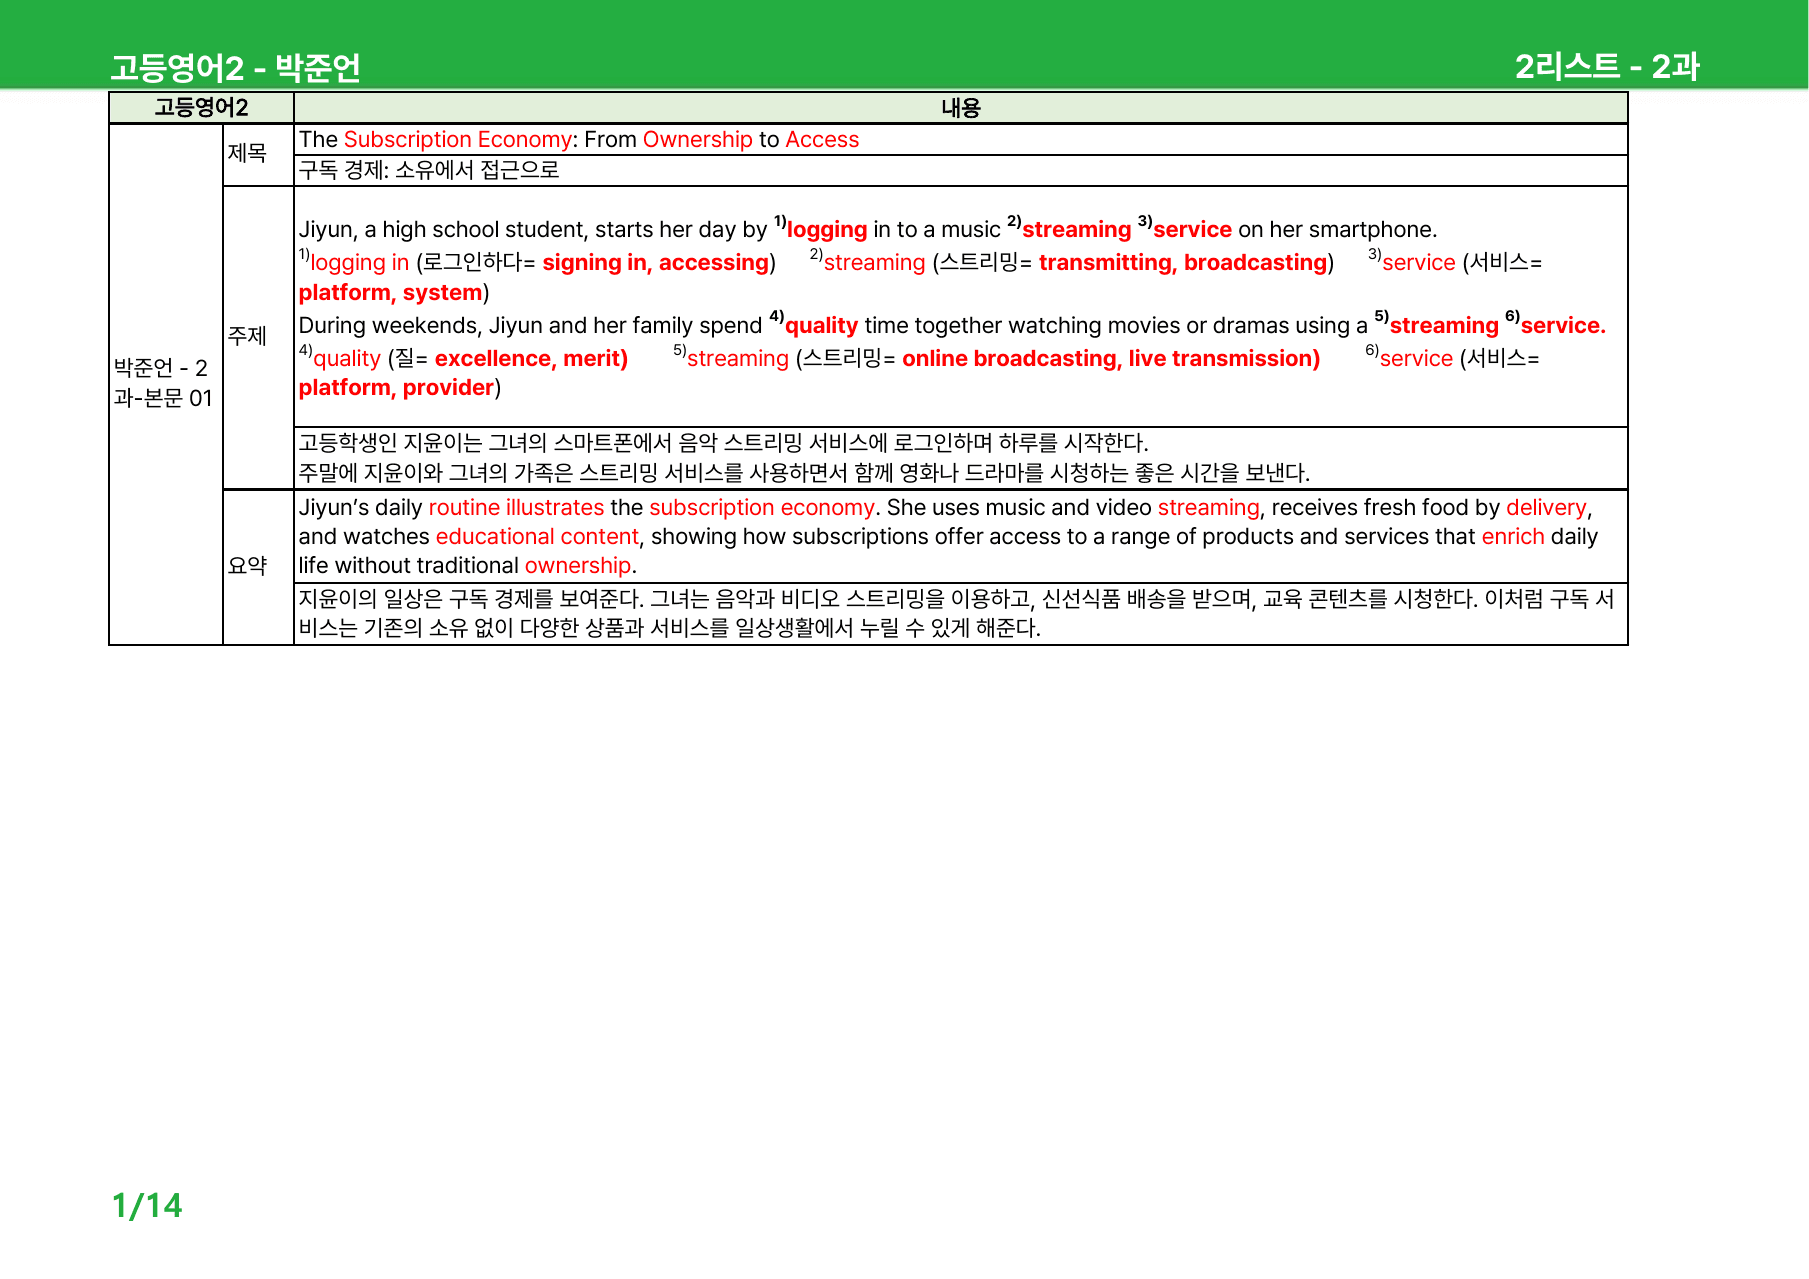Click the Korean sentence starting '고등학생인 지윤이는'
This screenshot has height=1279, width=1809.
723,443
